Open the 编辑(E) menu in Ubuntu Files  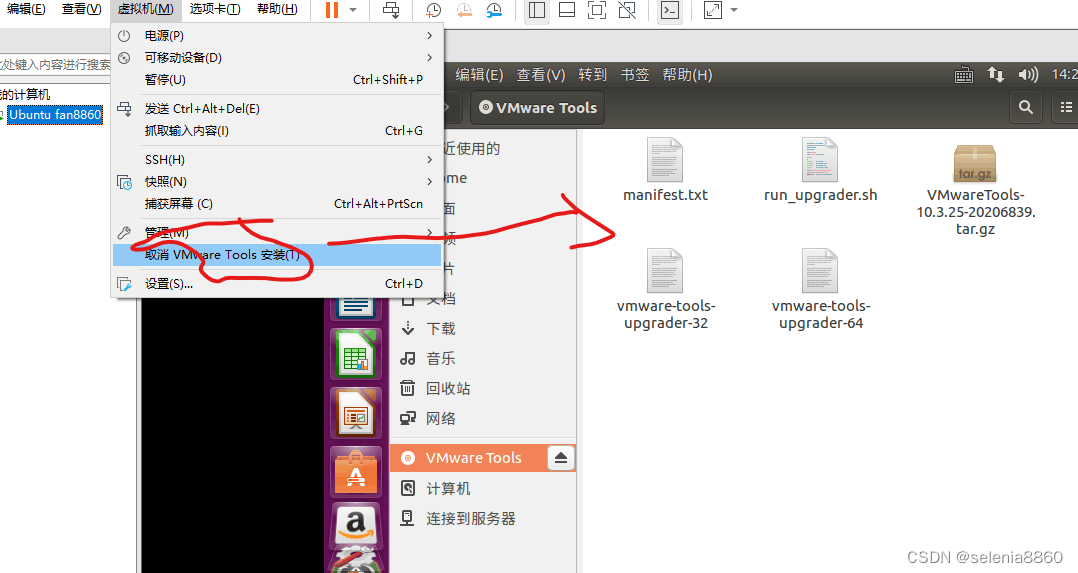point(479,74)
